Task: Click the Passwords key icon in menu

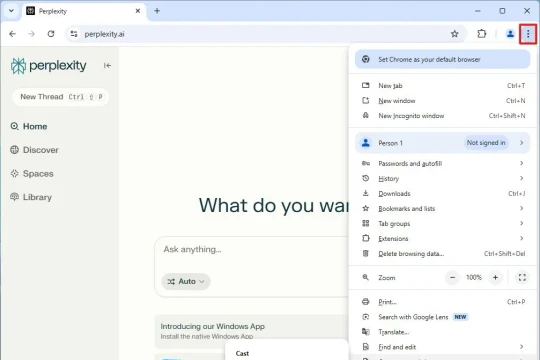Action: 366,163
